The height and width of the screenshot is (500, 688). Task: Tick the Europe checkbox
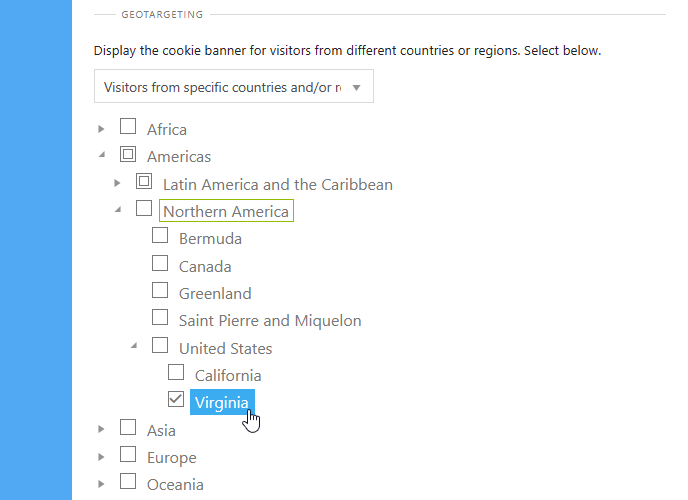pyautogui.click(x=128, y=454)
